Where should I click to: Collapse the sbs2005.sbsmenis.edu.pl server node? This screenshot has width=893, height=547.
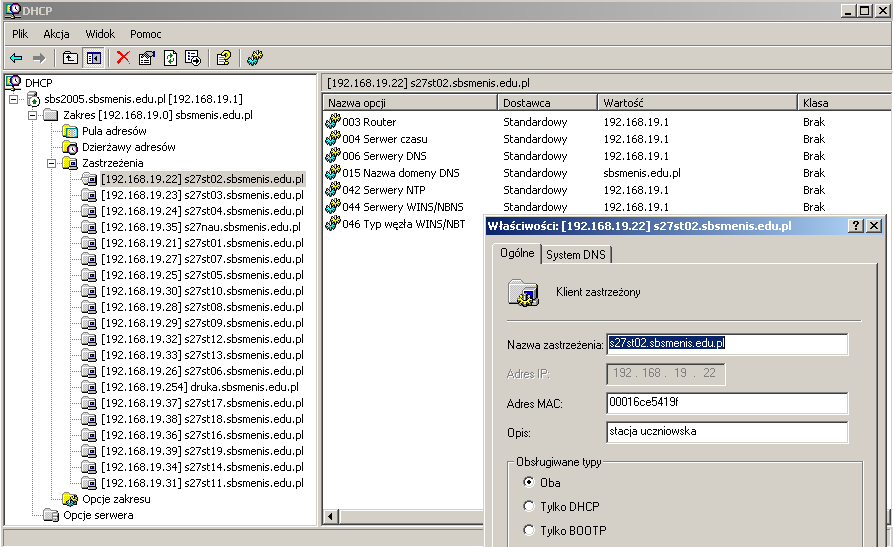click(14, 99)
